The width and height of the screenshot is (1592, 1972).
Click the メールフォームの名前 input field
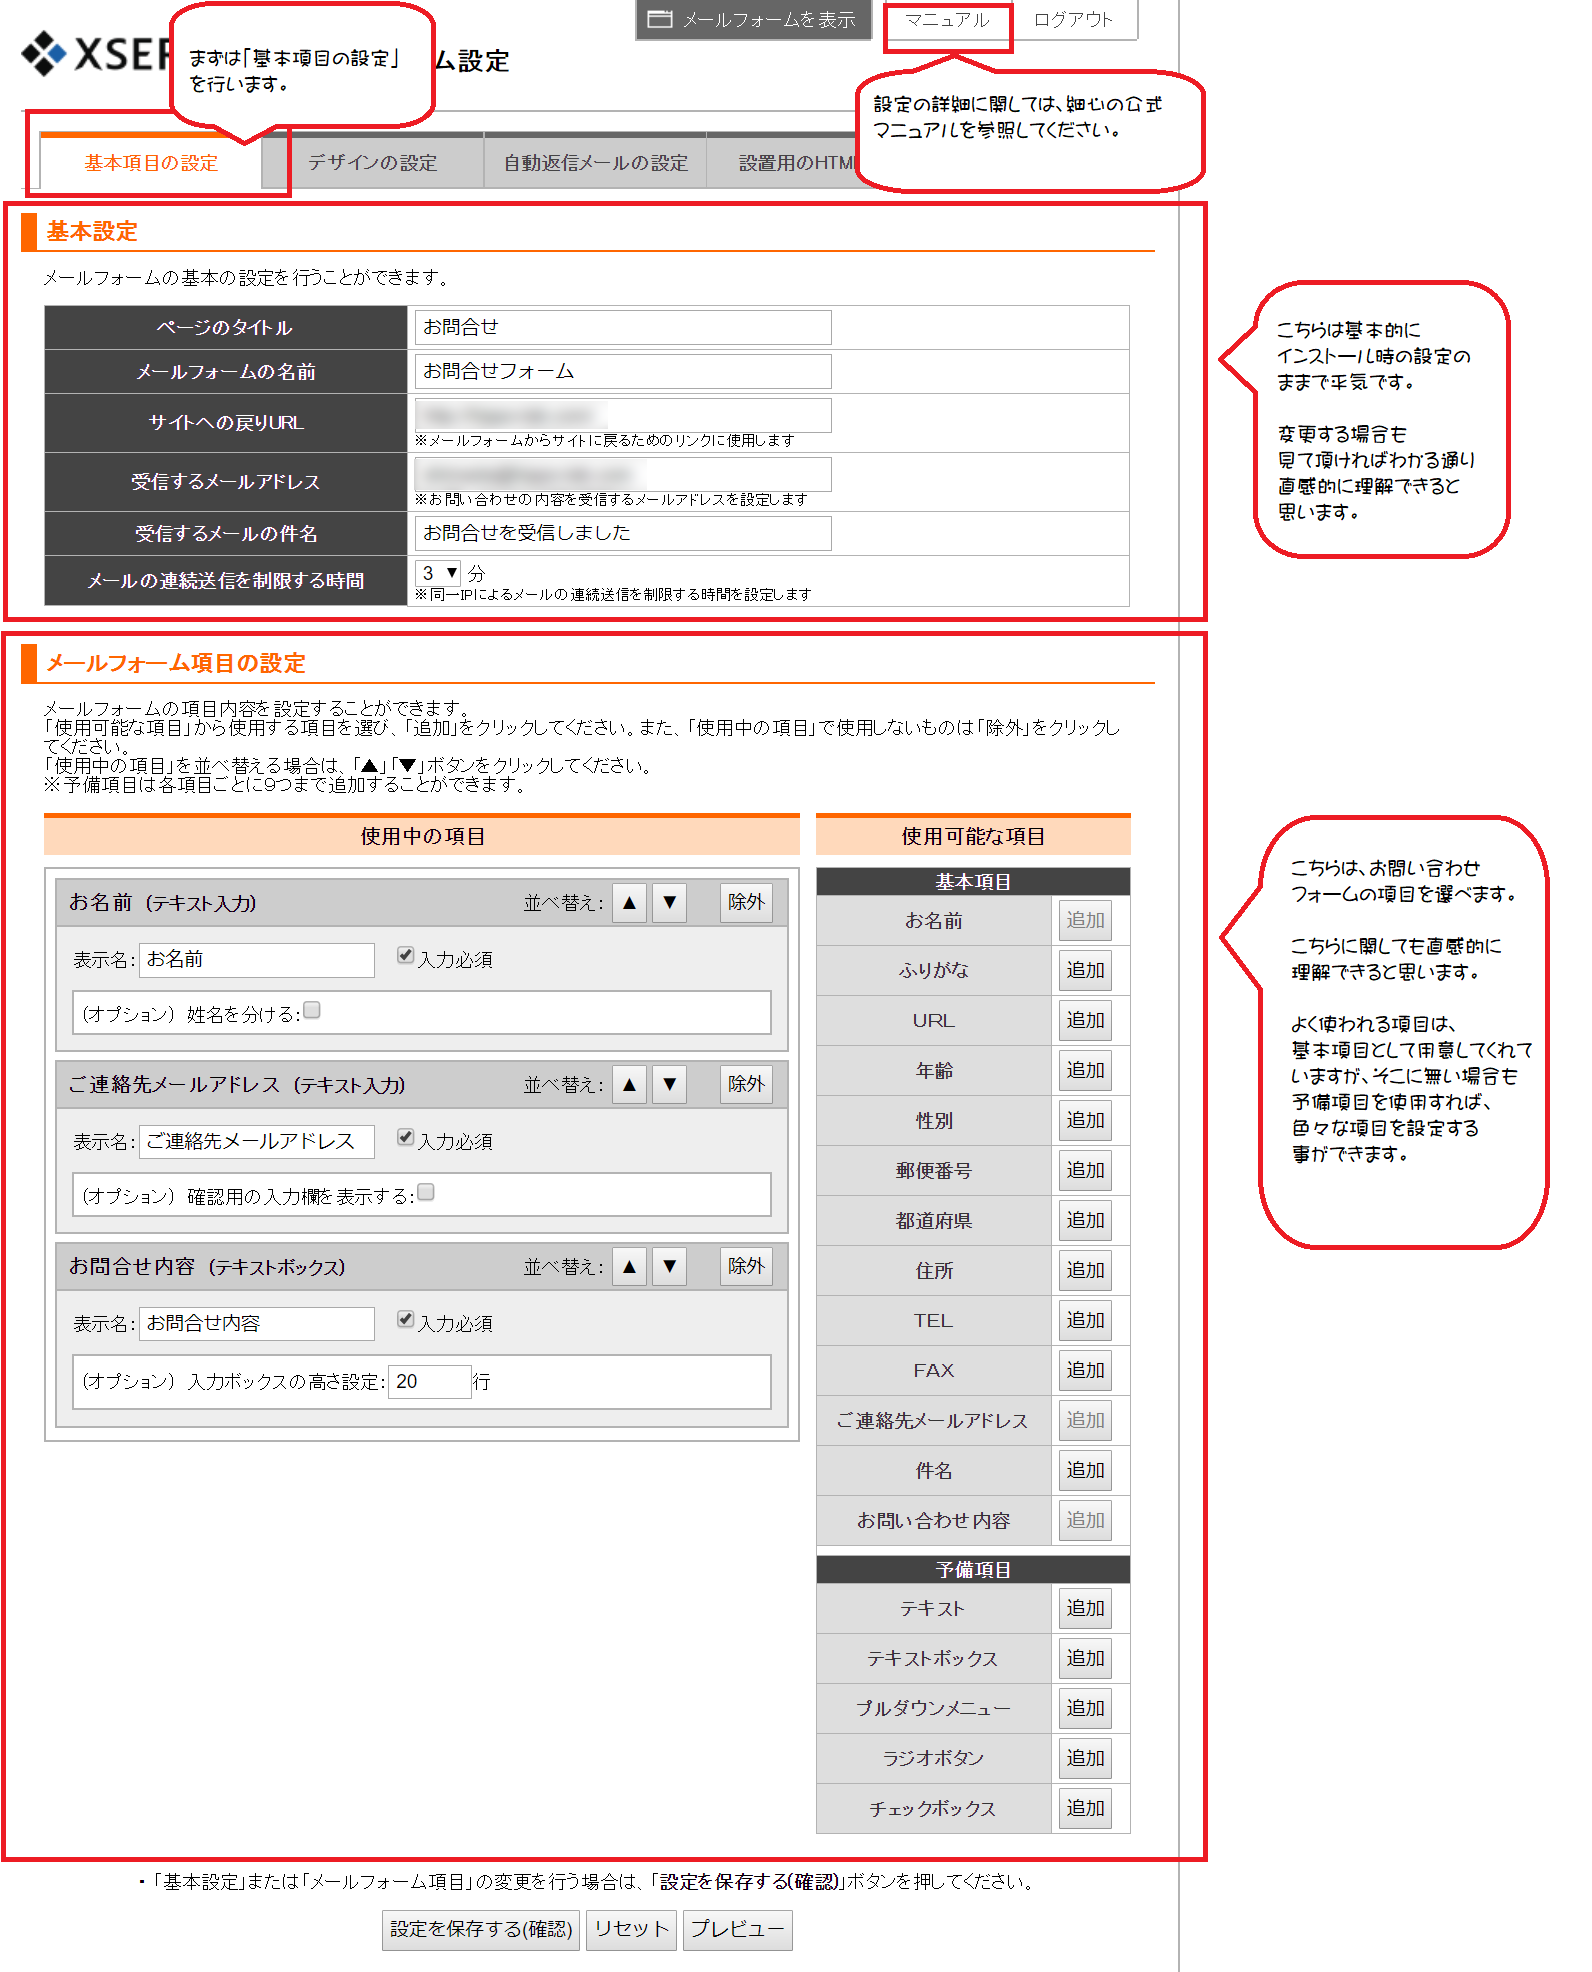[623, 371]
